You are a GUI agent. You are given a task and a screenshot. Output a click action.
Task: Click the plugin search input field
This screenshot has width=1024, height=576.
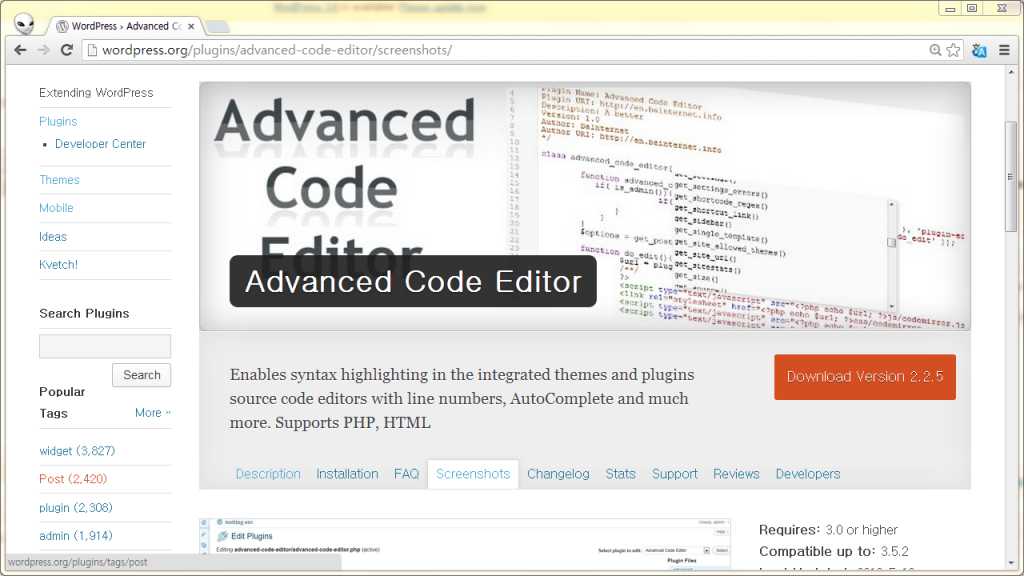click(x=104, y=346)
